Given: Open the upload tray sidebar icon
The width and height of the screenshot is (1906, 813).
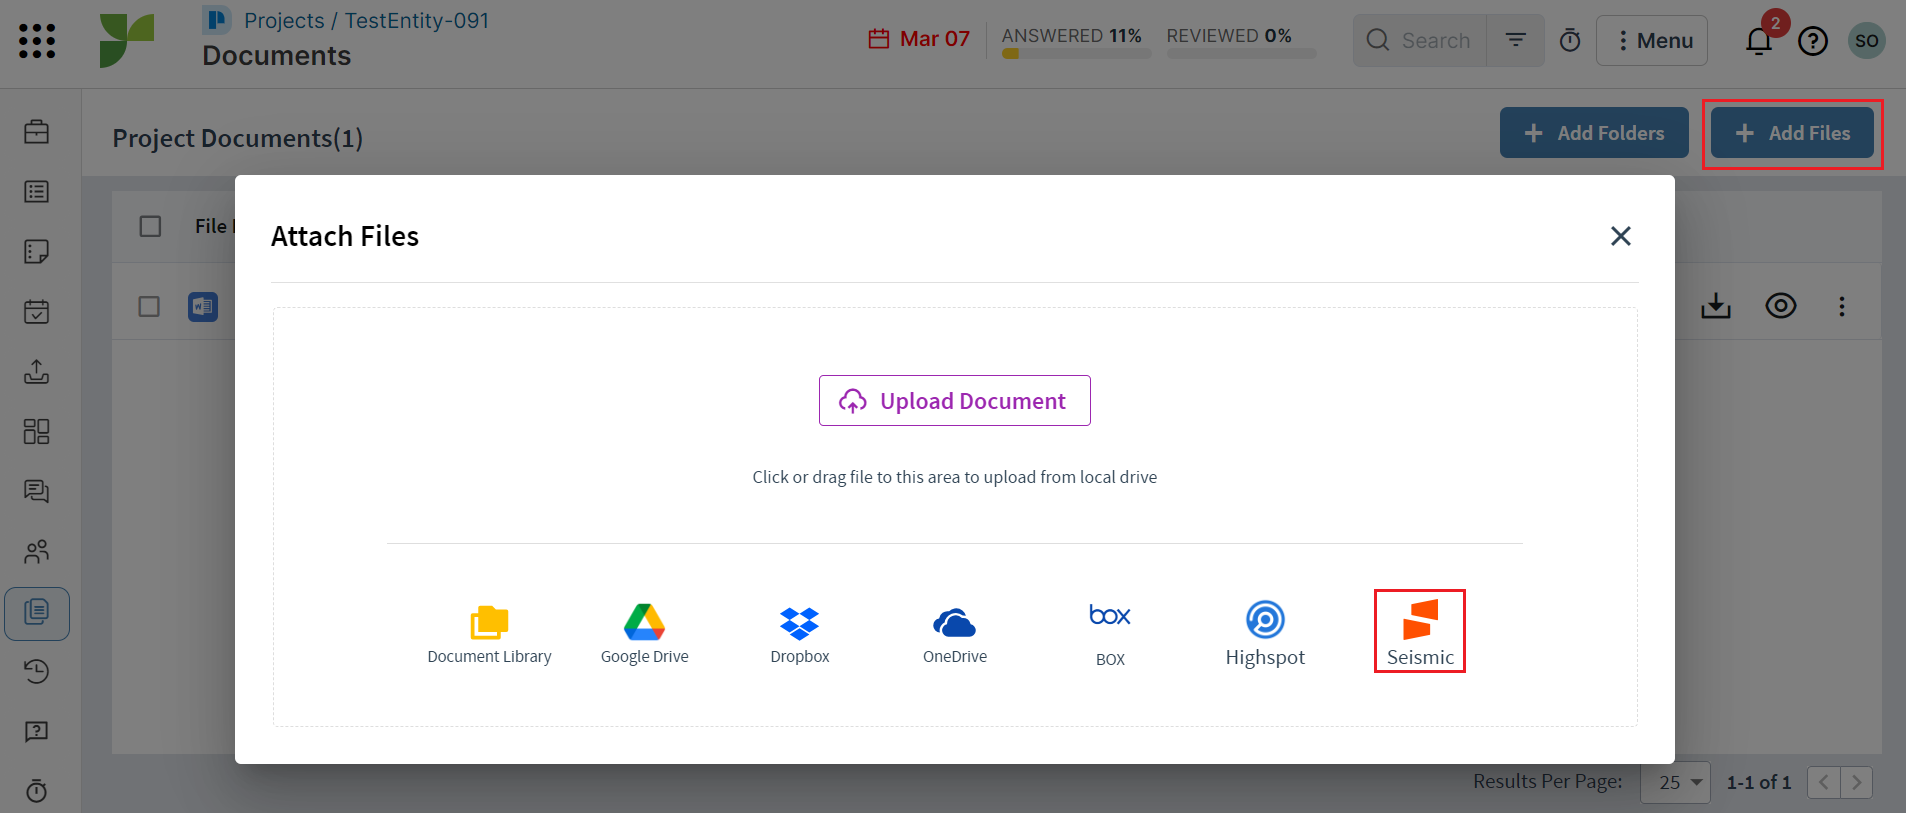Looking at the screenshot, I should point(37,371).
